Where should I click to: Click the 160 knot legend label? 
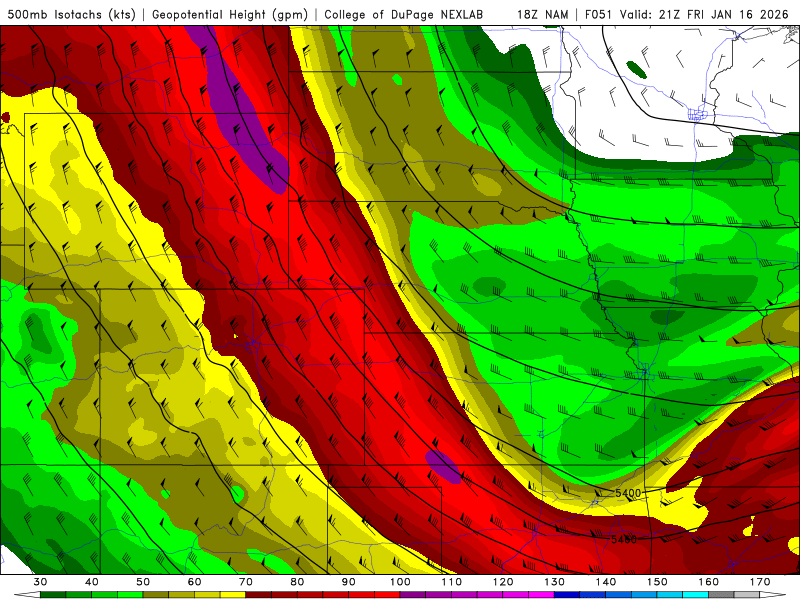[709, 582]
